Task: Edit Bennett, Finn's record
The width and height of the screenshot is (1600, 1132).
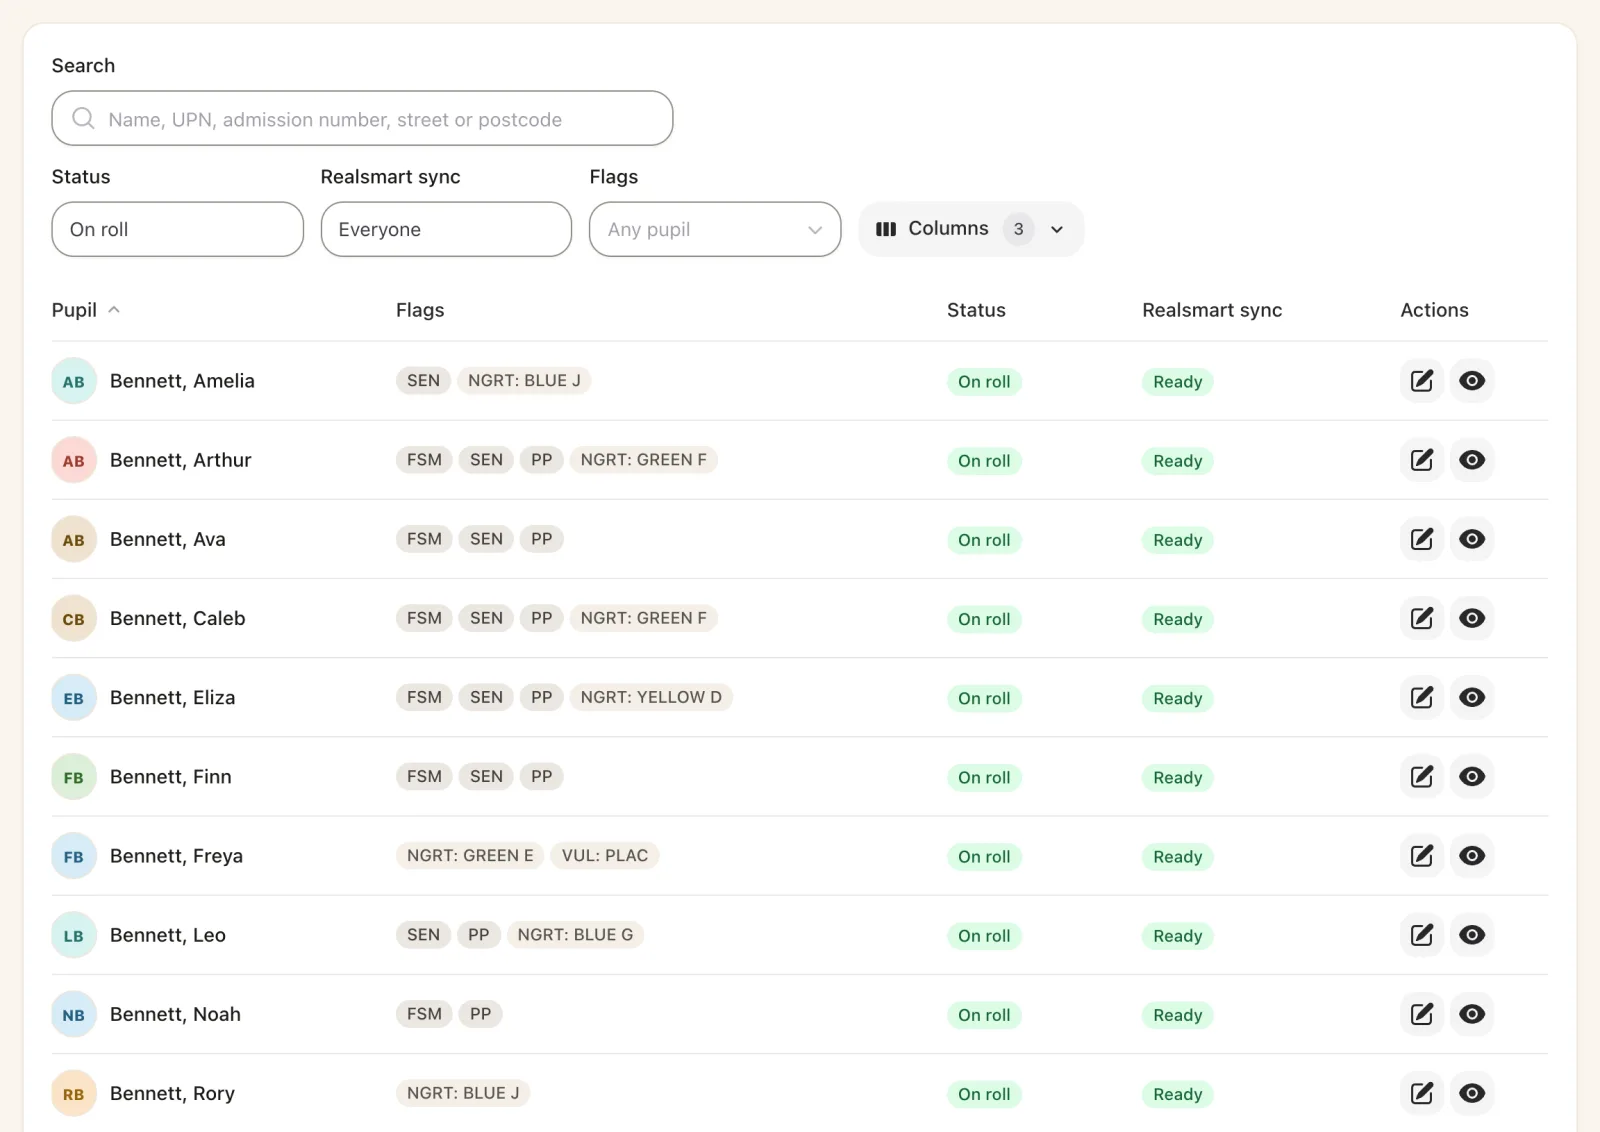Action: tap(1421, 777)
